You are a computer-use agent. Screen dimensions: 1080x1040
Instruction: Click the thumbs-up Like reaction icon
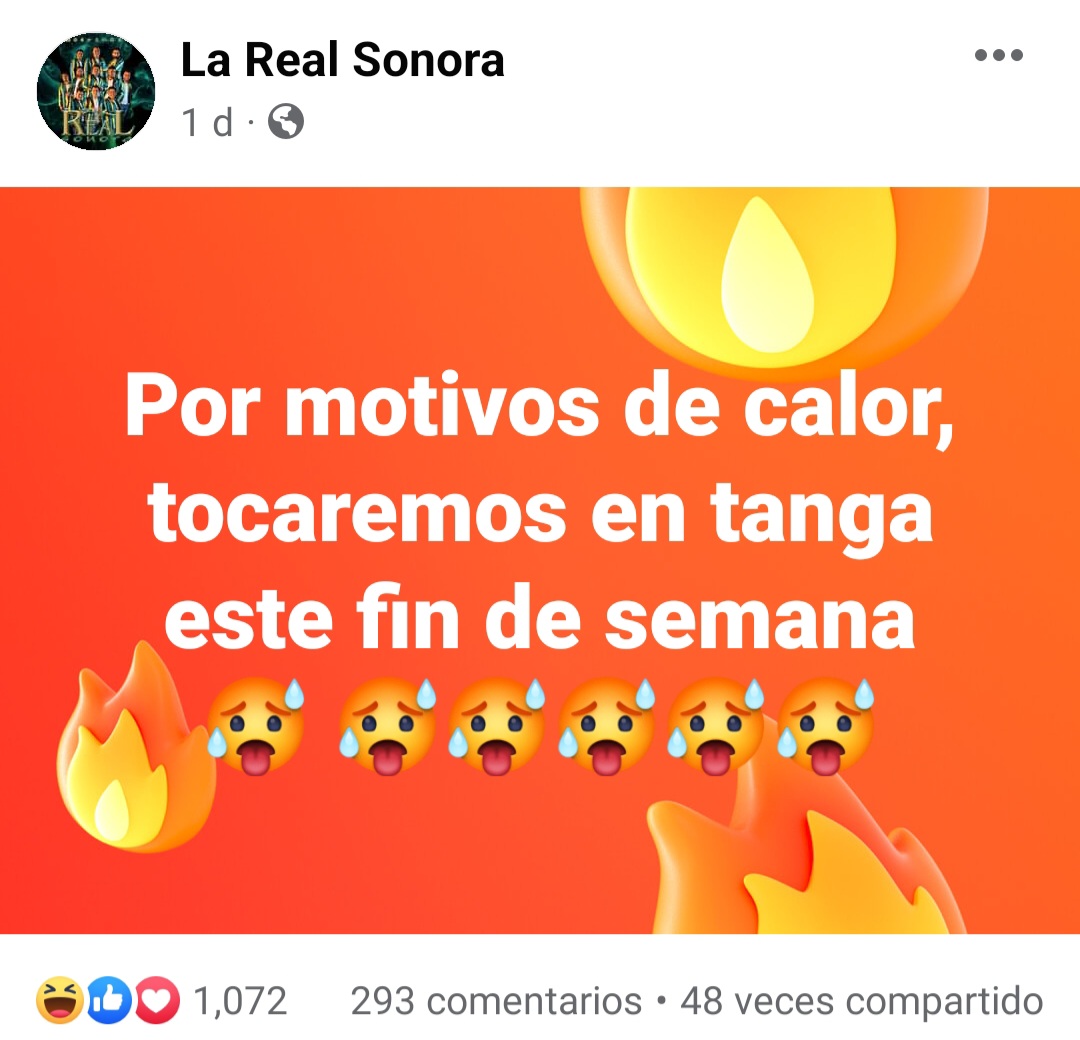pyautogui.click(x=109, y=999)
